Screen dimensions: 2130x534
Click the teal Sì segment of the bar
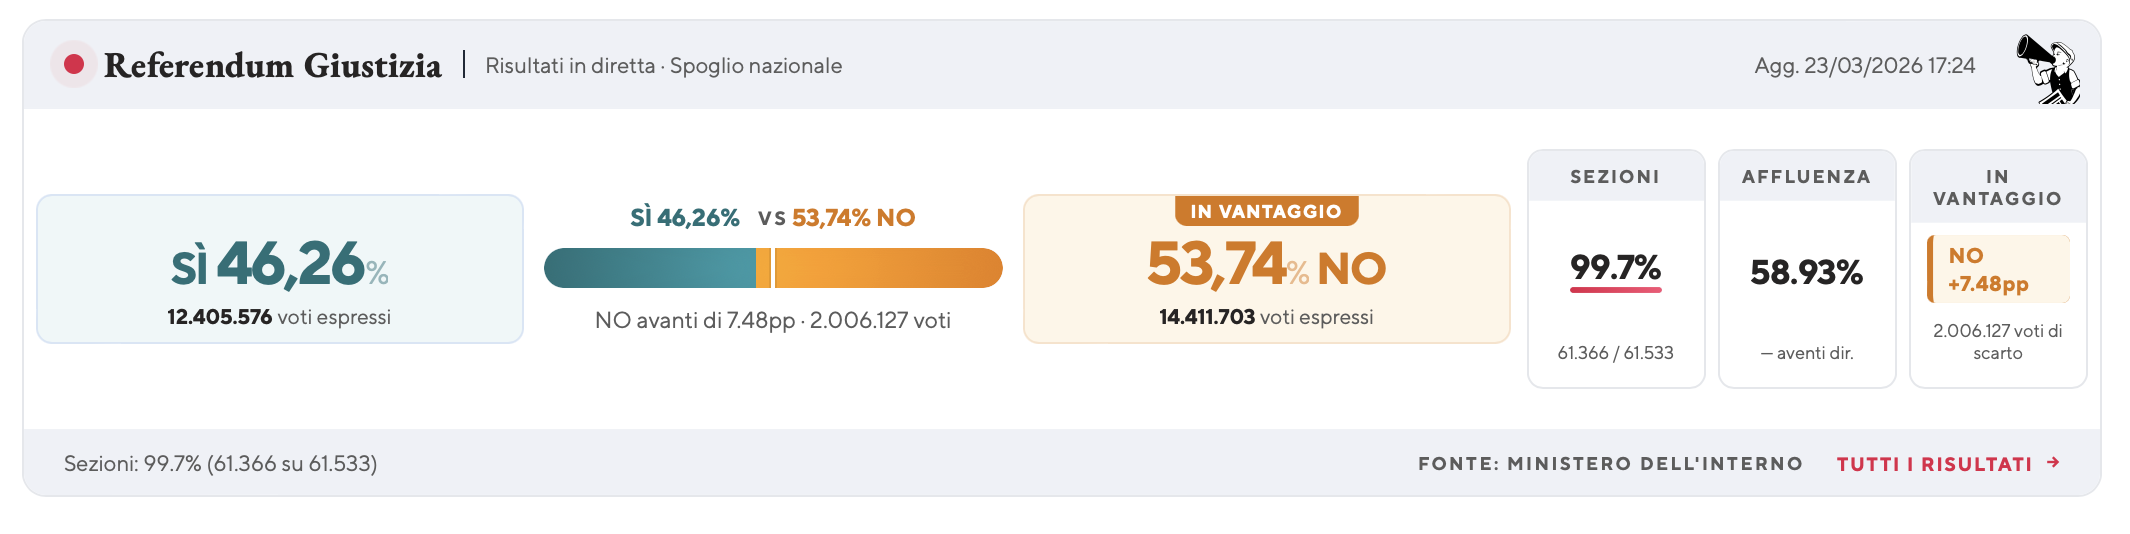(648, 268)
